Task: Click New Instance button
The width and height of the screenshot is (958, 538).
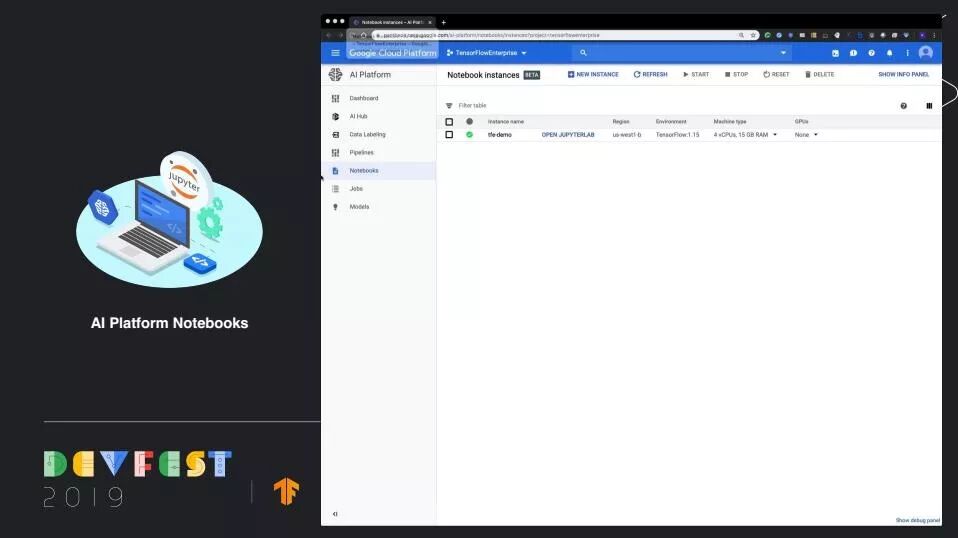Action: click(x=593, y=75)
